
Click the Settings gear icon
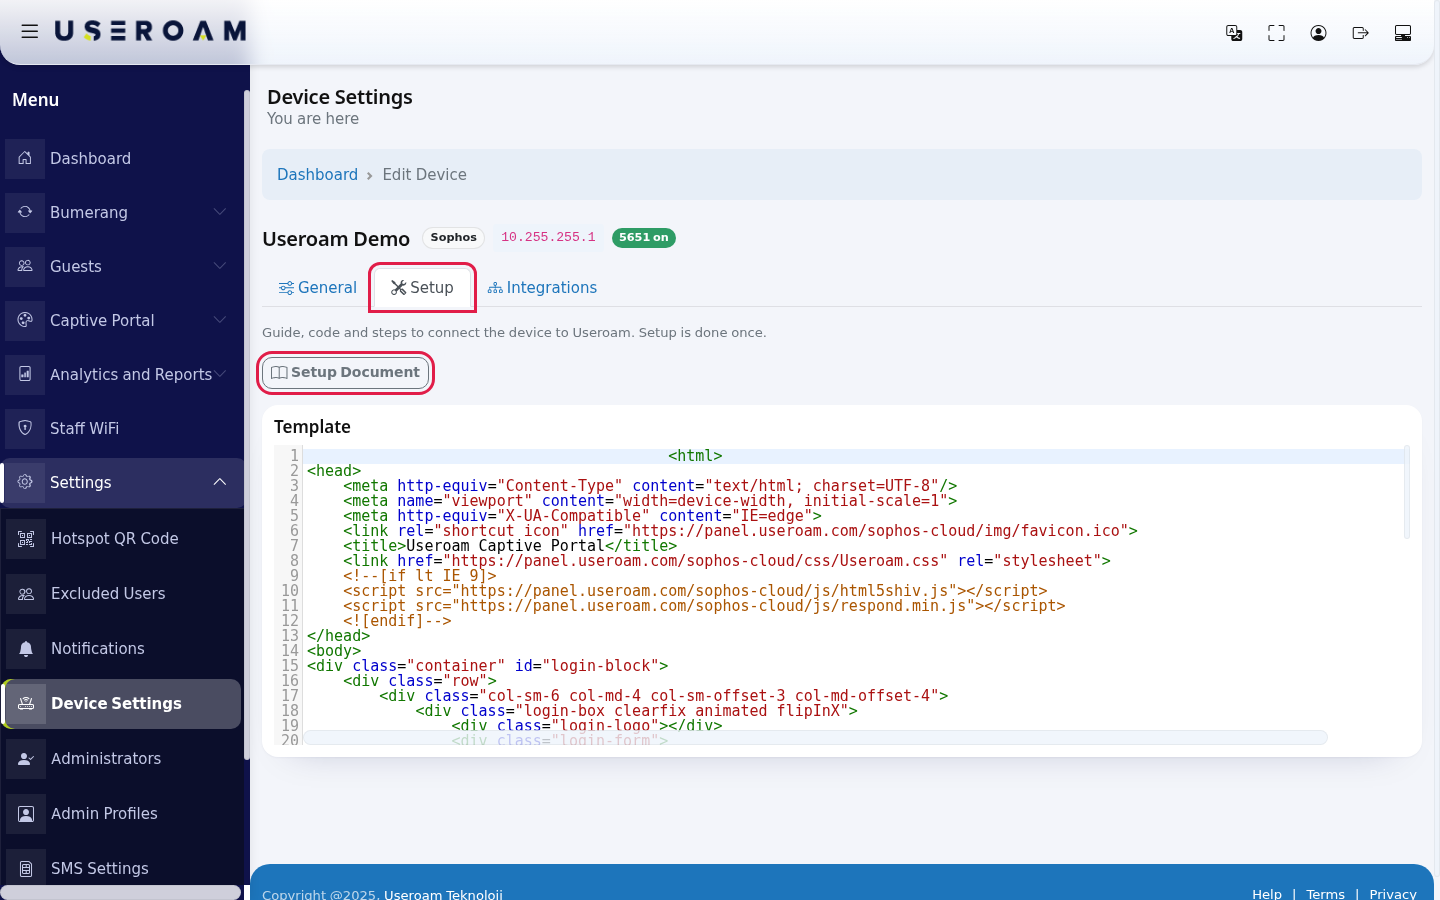[25, 482]
